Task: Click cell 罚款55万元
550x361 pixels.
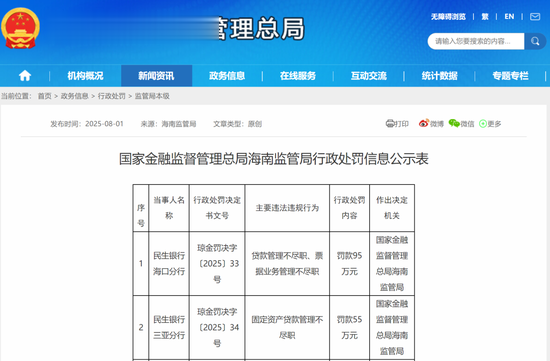Action: click(349, 327)
